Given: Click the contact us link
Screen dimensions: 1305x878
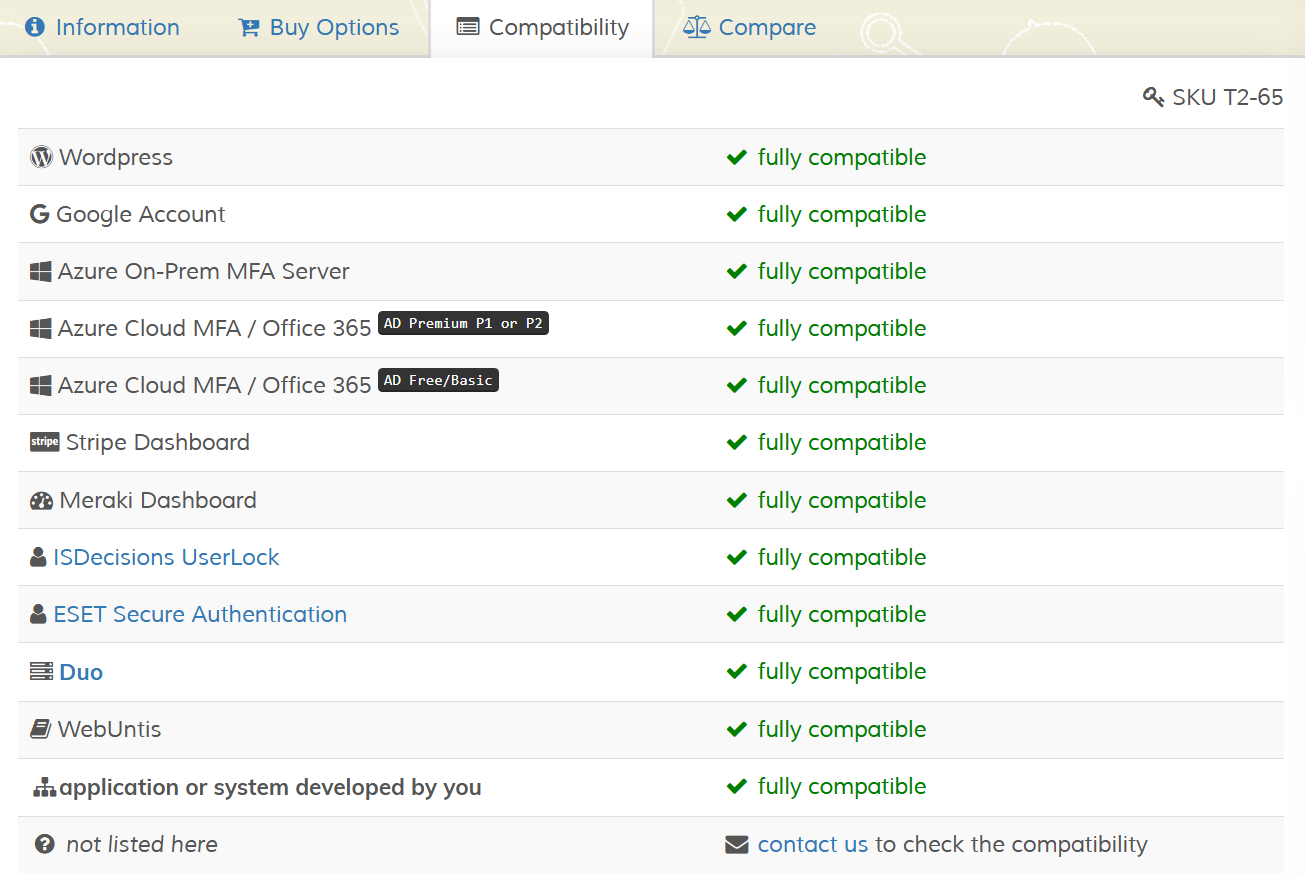Looking at the screenshot, I should 813,844.
